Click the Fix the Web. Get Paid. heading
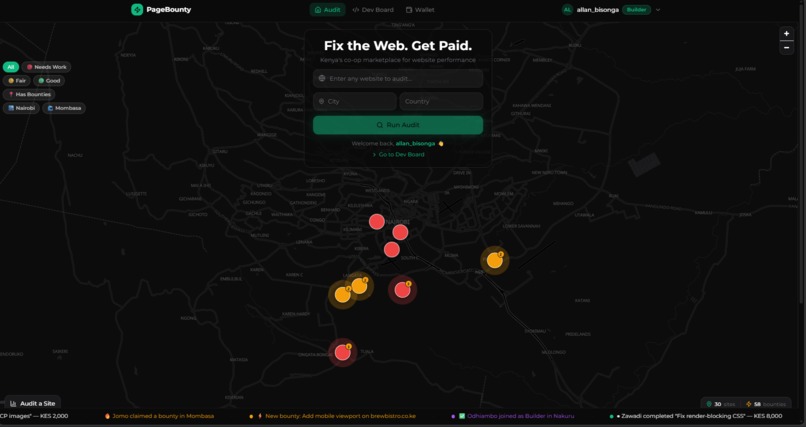 point(398,45)
